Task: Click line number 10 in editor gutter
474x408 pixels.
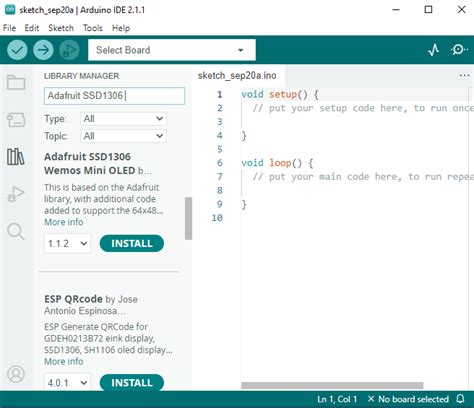Action: (217, 218)
